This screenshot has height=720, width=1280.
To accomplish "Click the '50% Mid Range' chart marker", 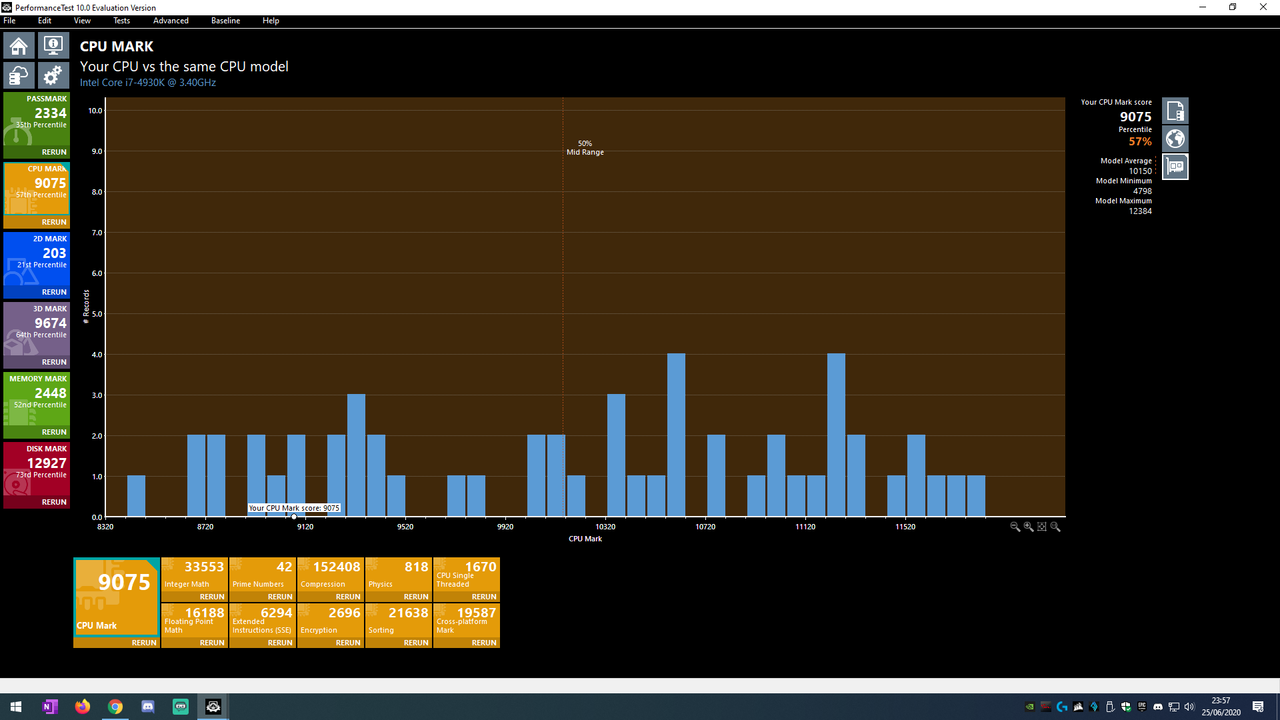I will coord(585,148).
